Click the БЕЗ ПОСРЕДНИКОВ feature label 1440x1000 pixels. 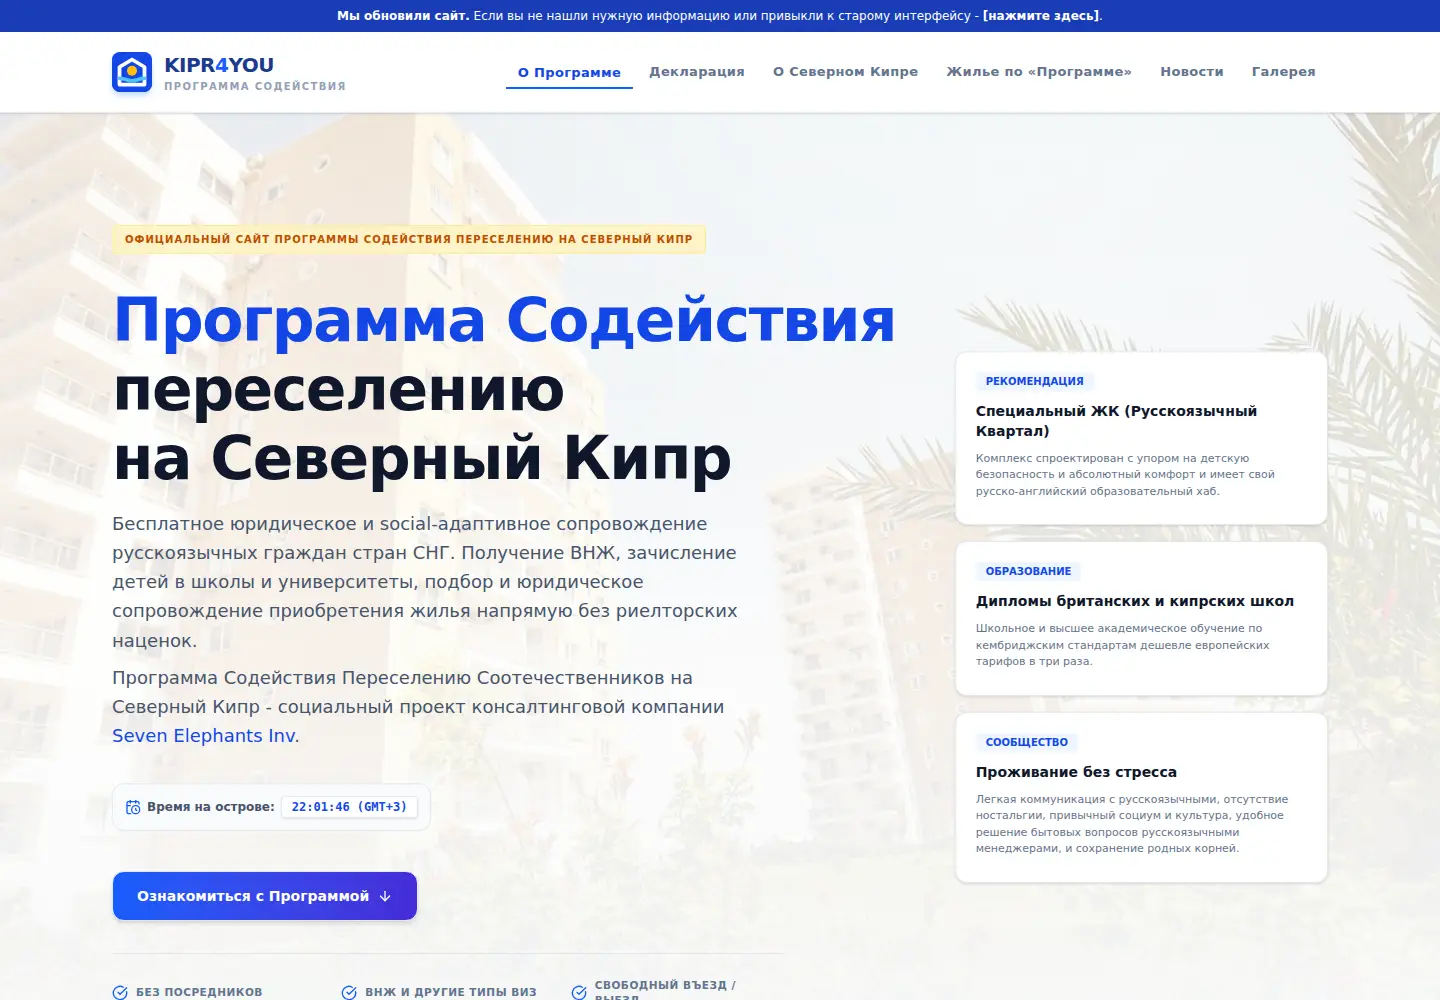pyautogui.click(x=199, y=992)
